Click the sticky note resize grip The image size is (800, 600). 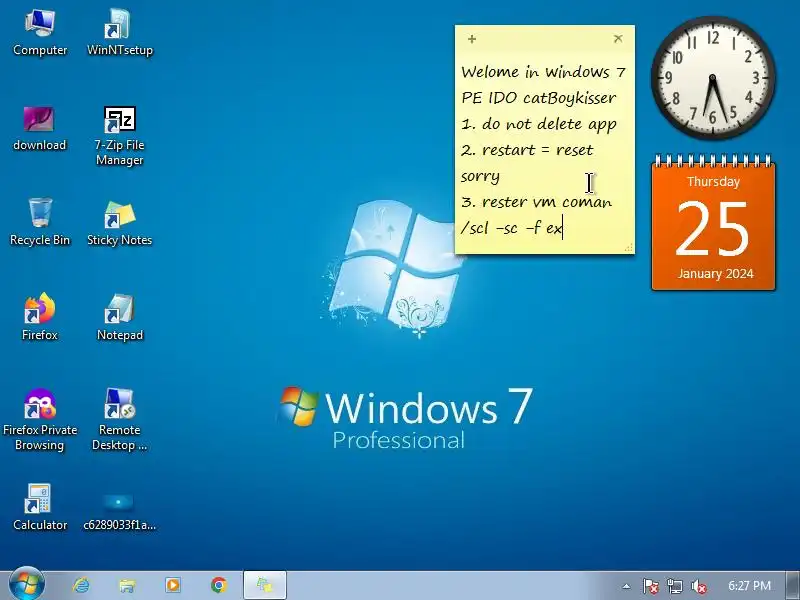[629, 247]
